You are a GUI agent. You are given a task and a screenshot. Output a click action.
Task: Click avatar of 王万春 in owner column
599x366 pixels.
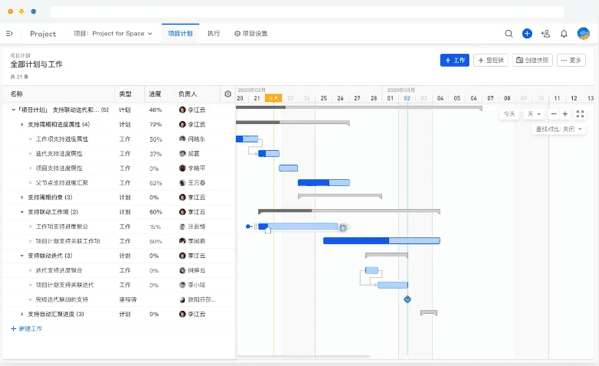click(182, 183)
